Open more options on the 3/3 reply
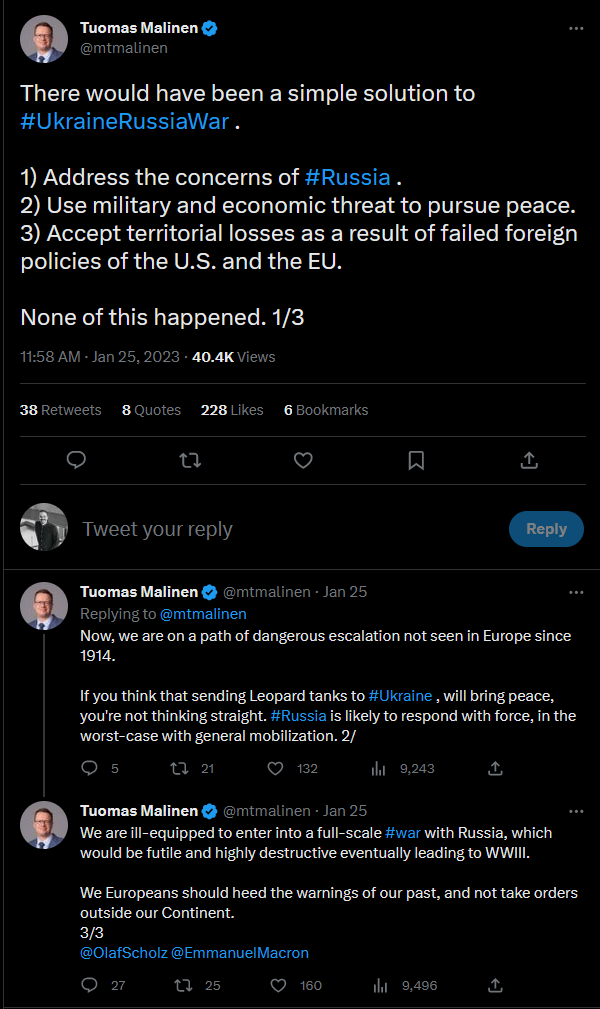The height and width of the screenshot is (1009, 600). [576, 811]
